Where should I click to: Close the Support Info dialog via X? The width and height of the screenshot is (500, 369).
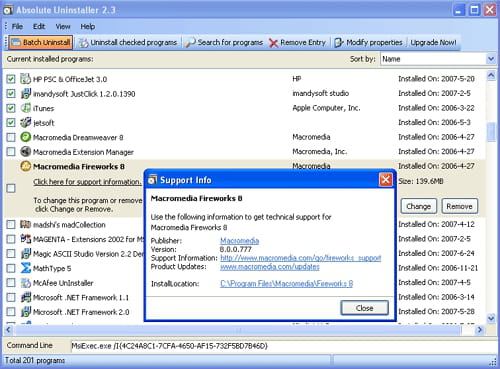(386, 180)
